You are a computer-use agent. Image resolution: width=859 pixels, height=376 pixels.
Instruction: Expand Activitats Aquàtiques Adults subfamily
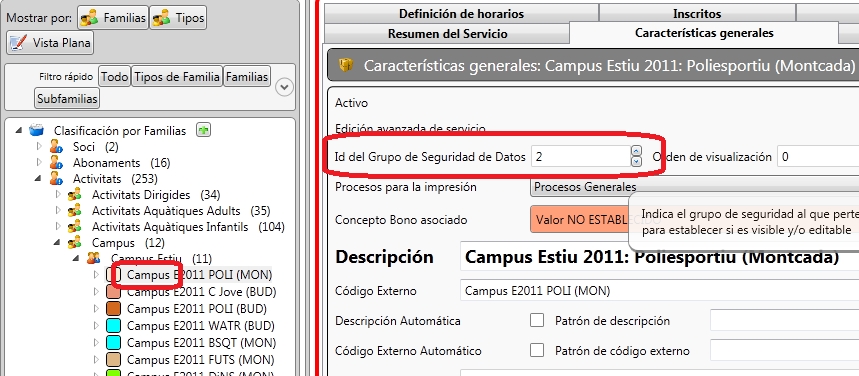click(59, 211)
